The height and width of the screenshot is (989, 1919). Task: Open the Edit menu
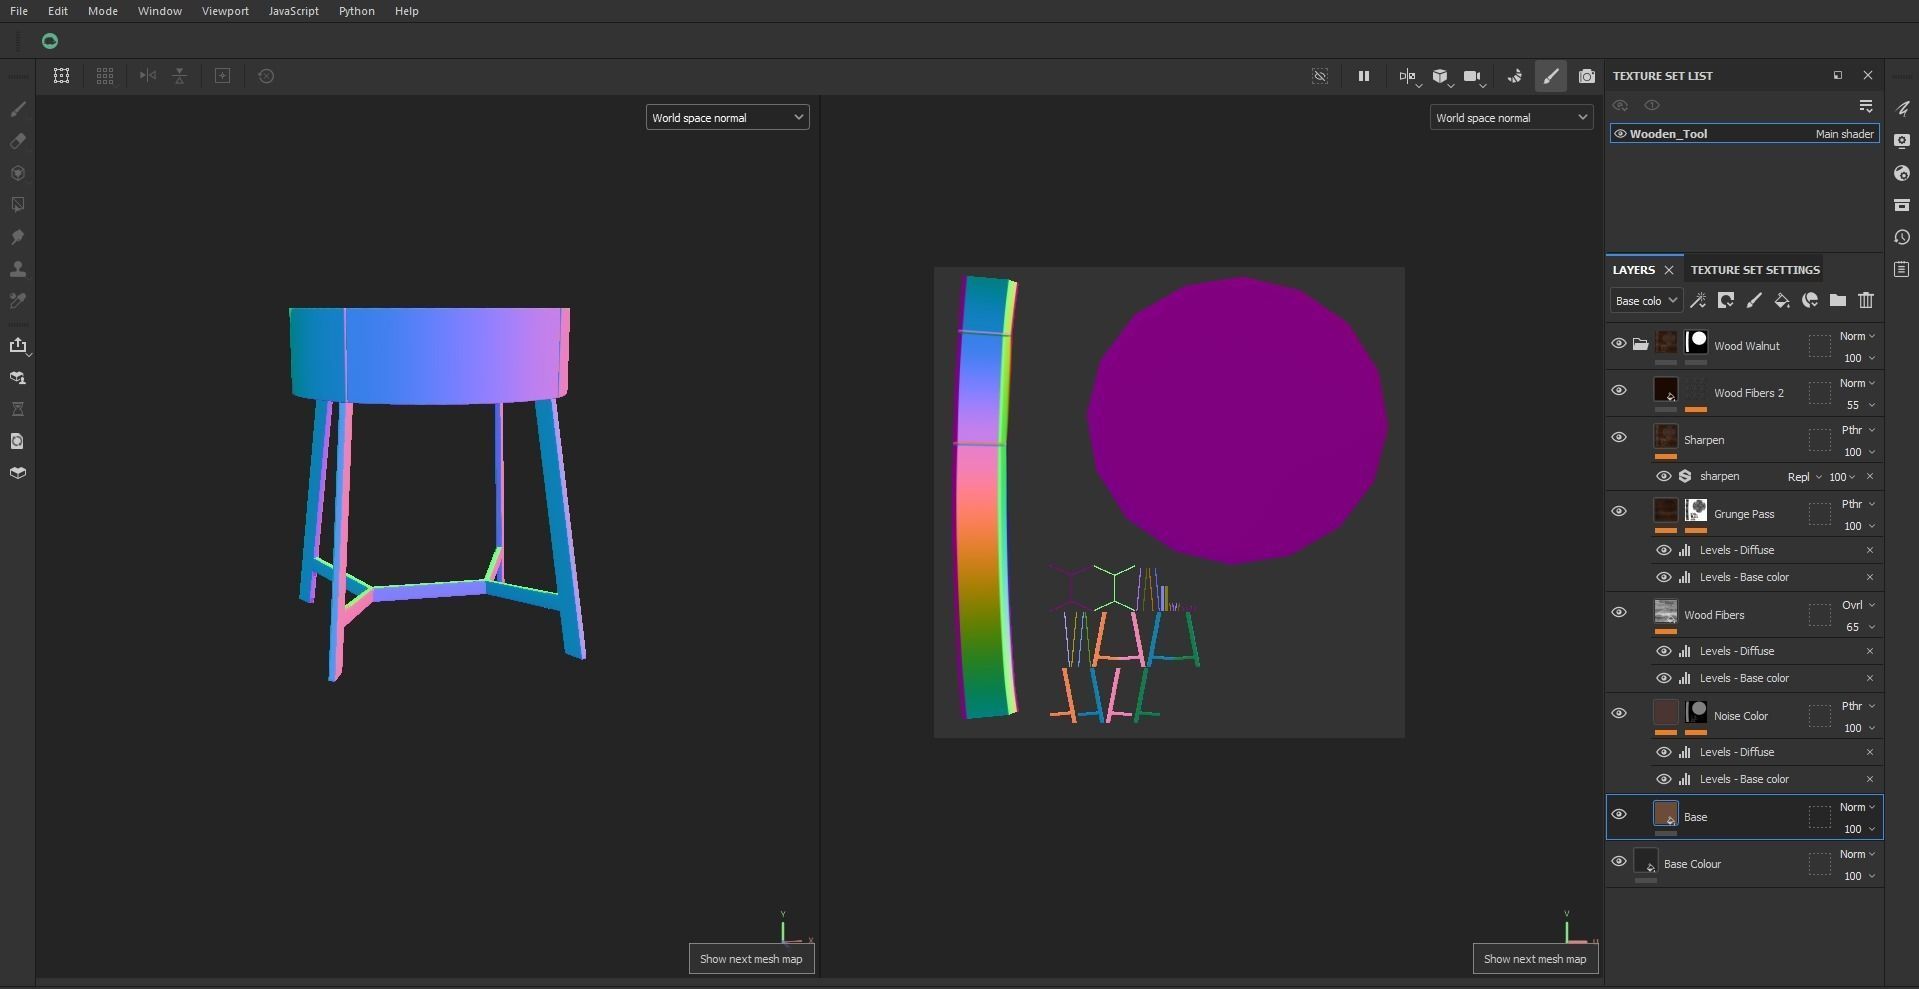[58, 11]
